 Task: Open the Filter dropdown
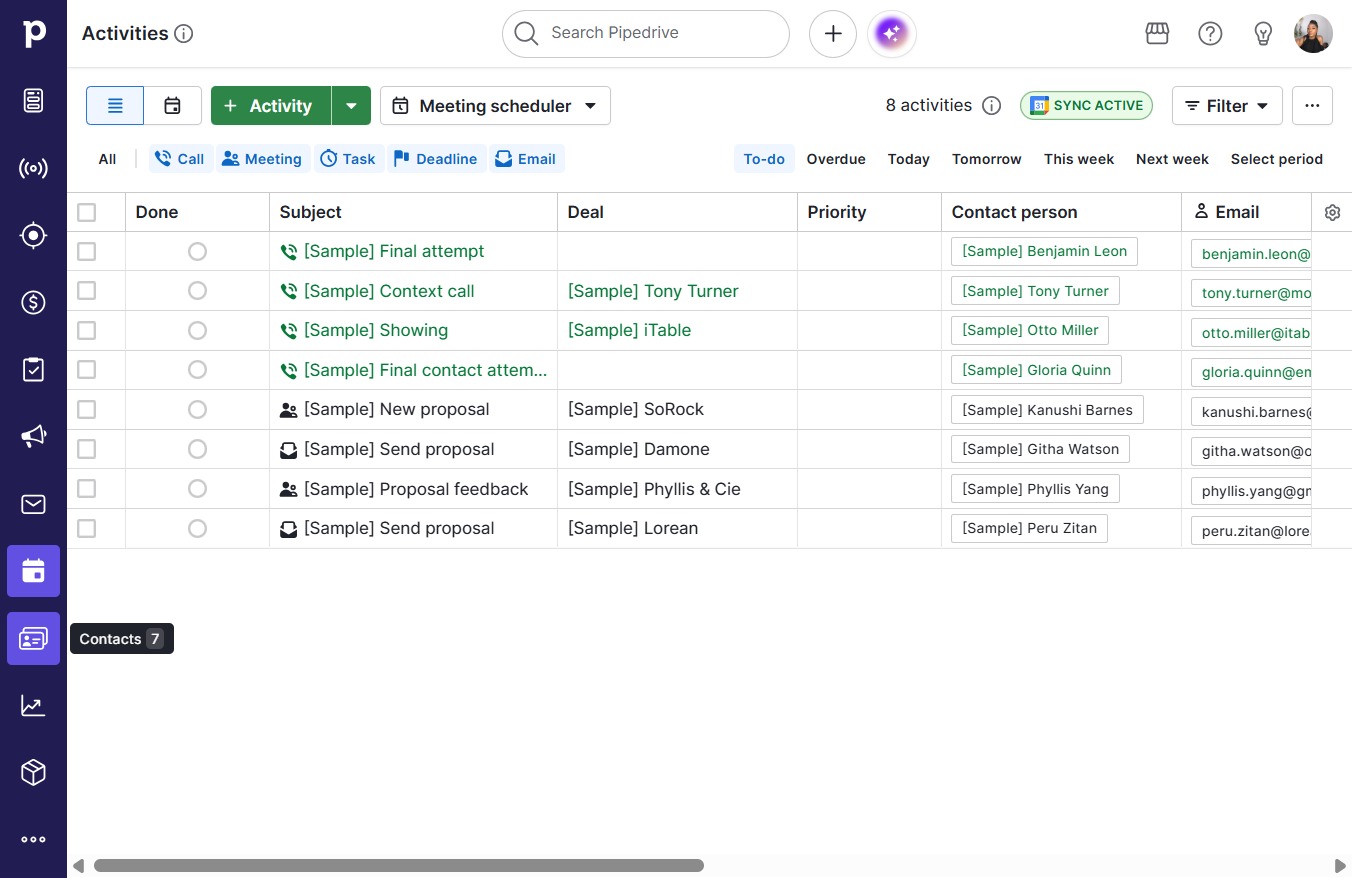coord(1227,106)
